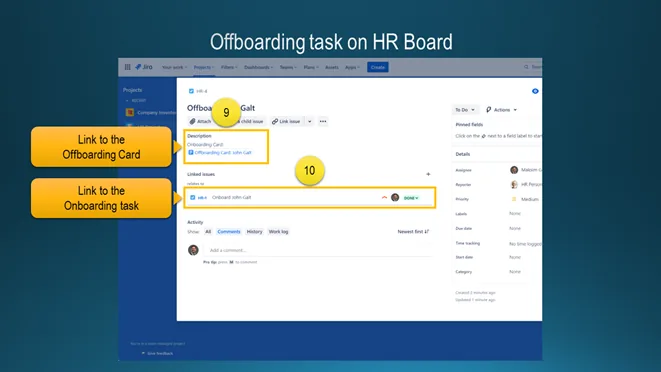Click the Projects heading in sidebar
This screenshot has width=661, height=372.
(x=132, y=90)
